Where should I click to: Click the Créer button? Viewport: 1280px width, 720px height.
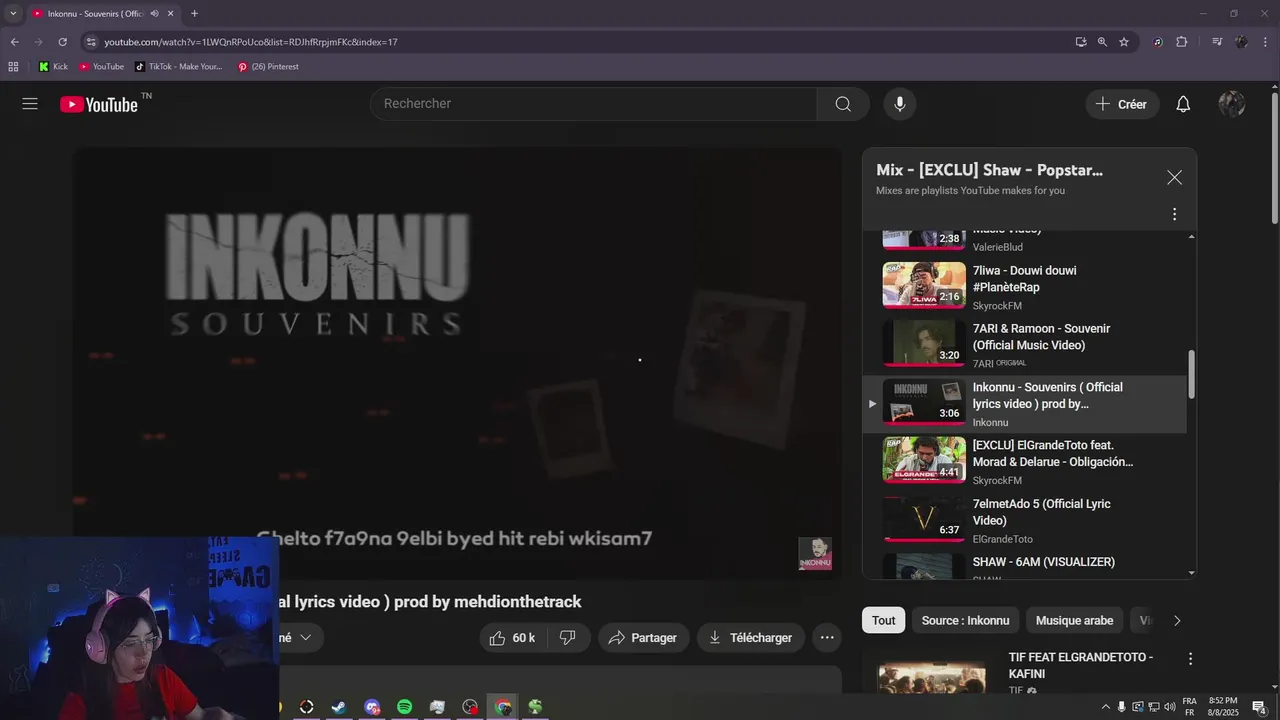click(1122, 104)
